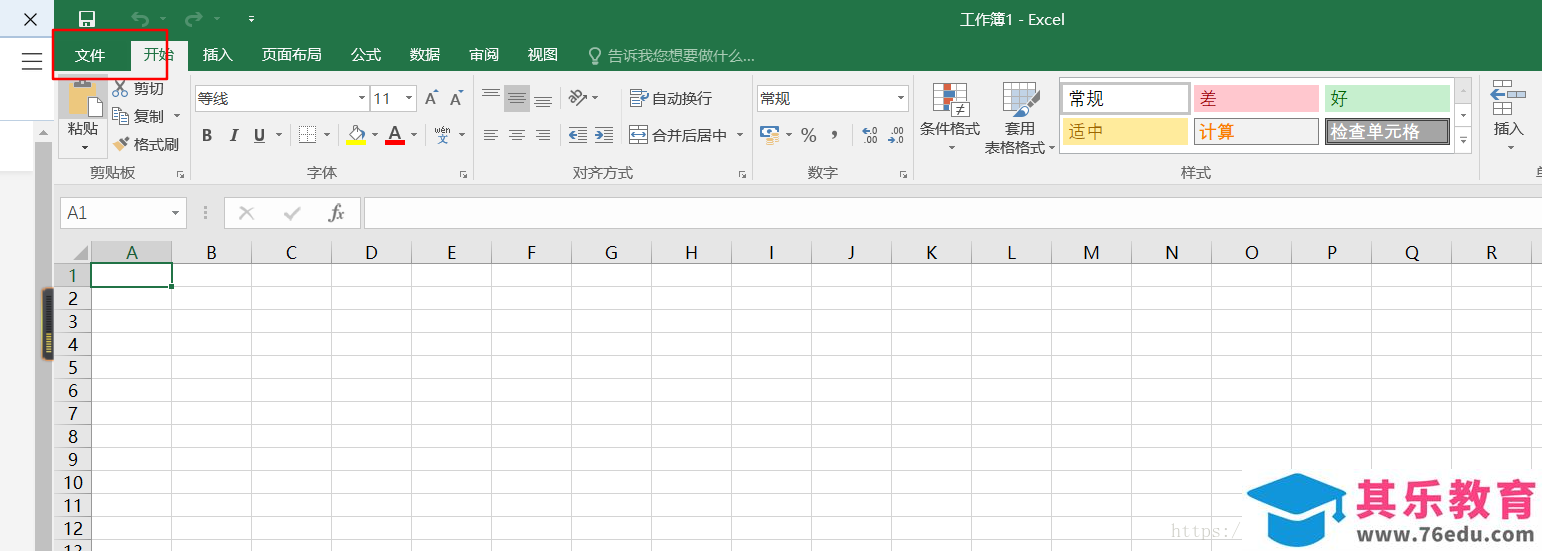Screen dimensions: 1542x551
Task: Align text right in cell
Action: point(543,135)
